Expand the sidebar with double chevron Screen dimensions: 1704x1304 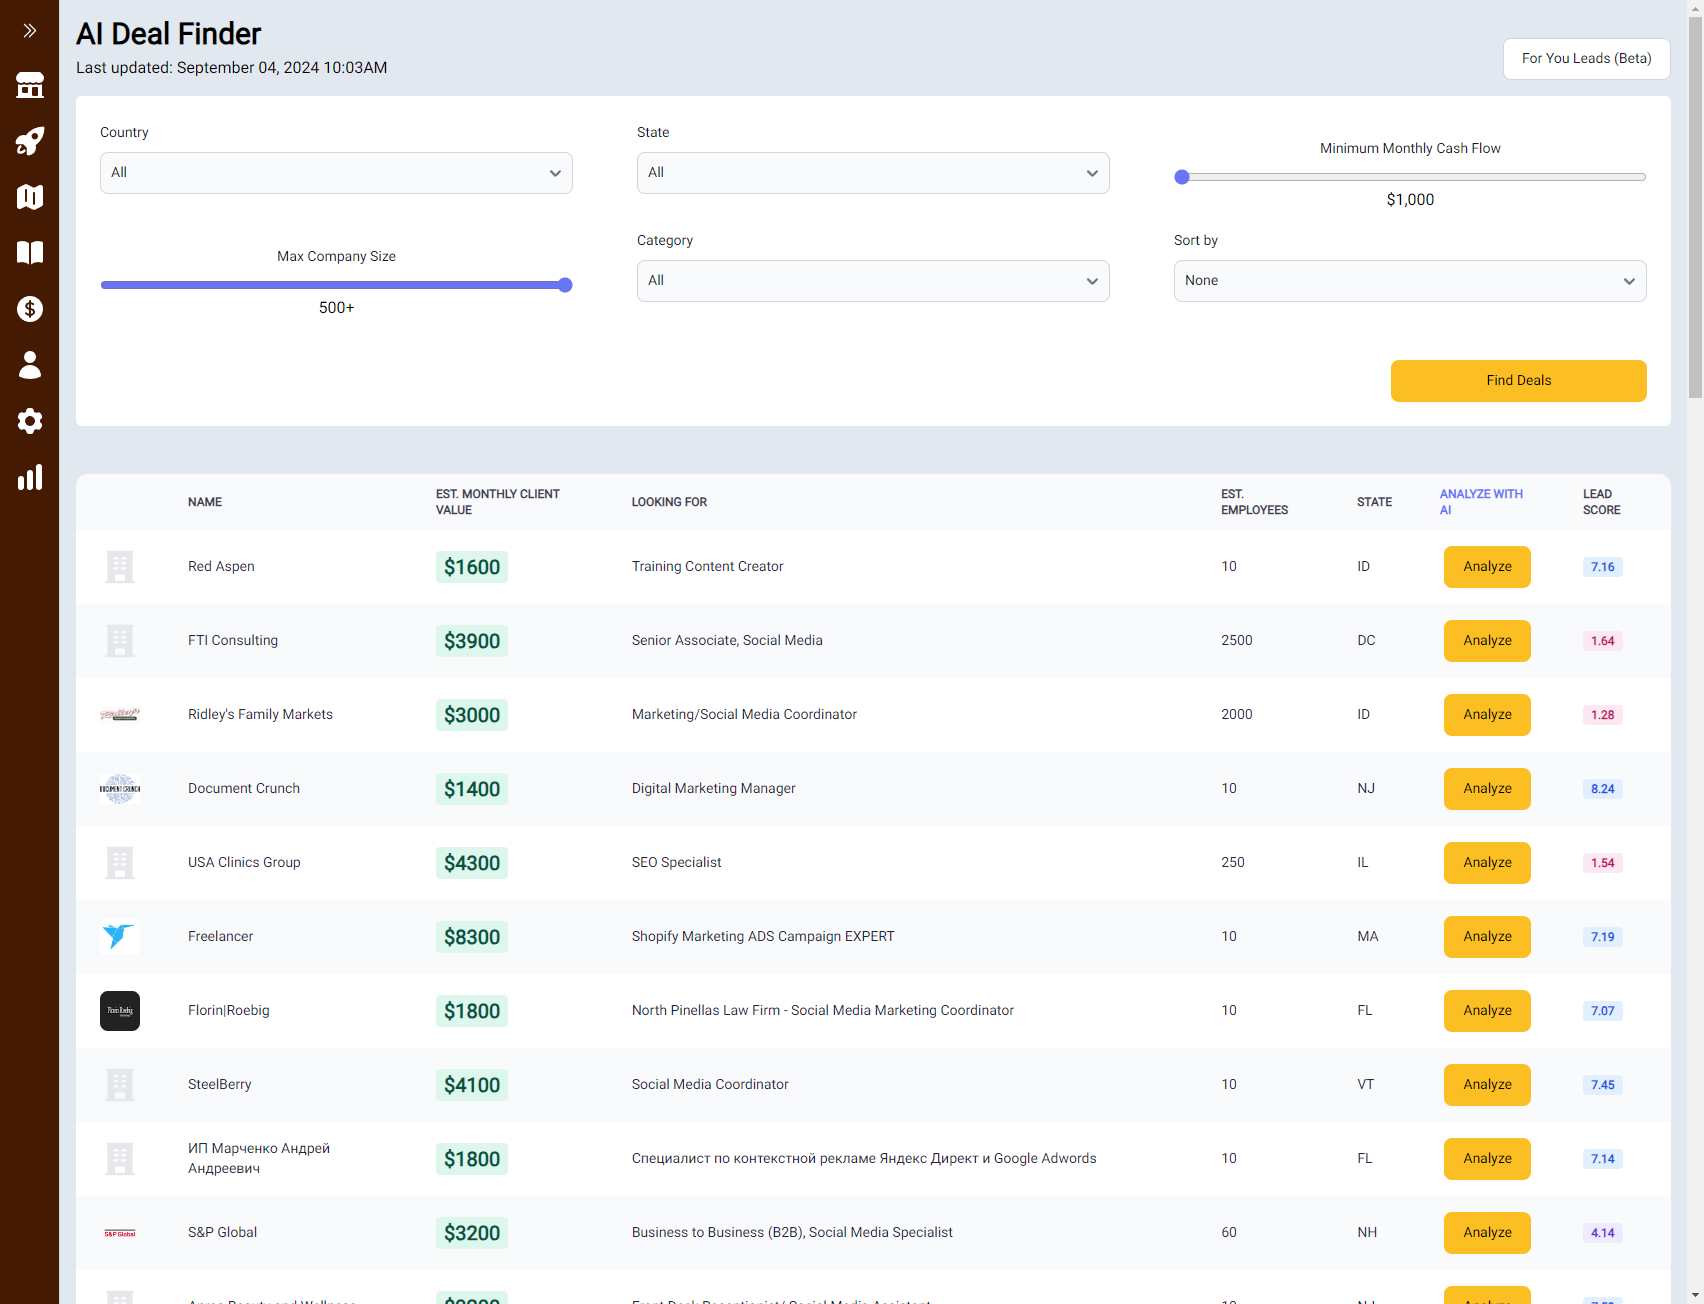click(x=30, y=31)
